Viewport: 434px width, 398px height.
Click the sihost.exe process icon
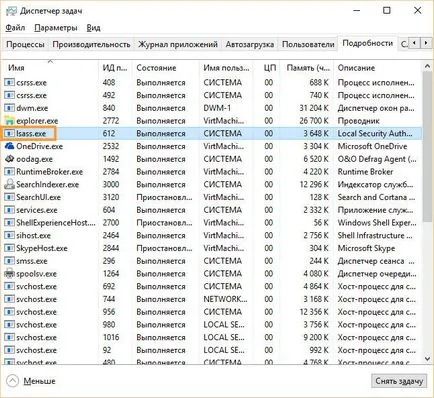click(9, 235)
